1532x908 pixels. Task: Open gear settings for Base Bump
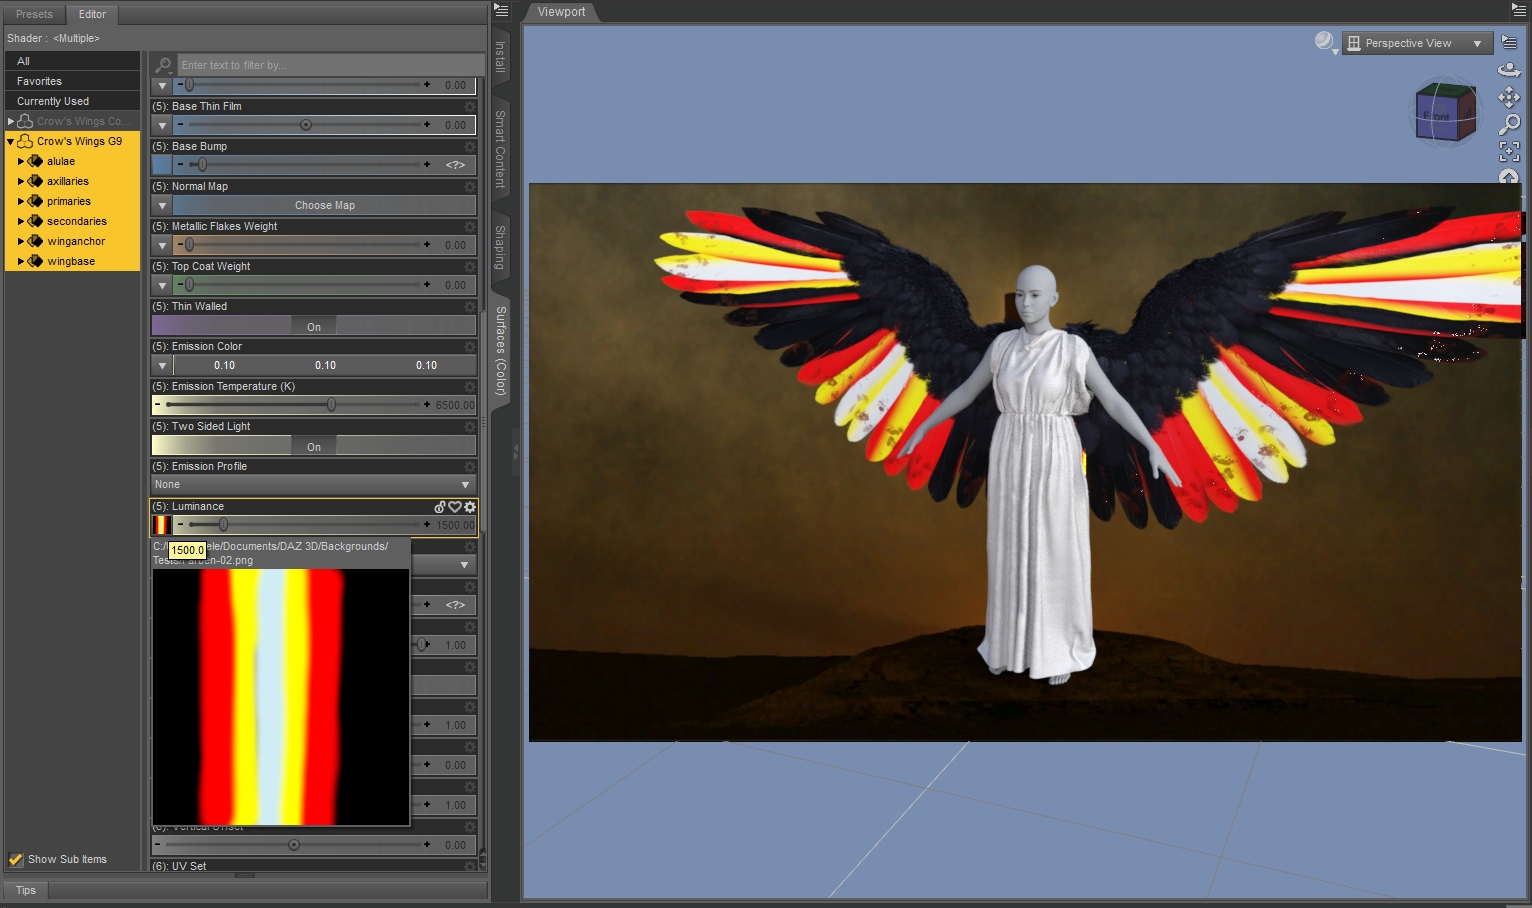470,146
